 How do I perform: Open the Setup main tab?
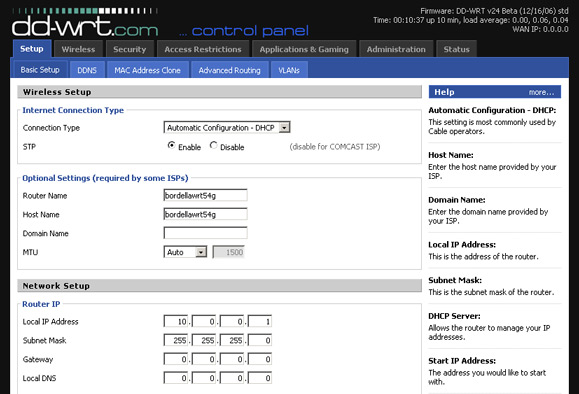(x=32, y=49)
